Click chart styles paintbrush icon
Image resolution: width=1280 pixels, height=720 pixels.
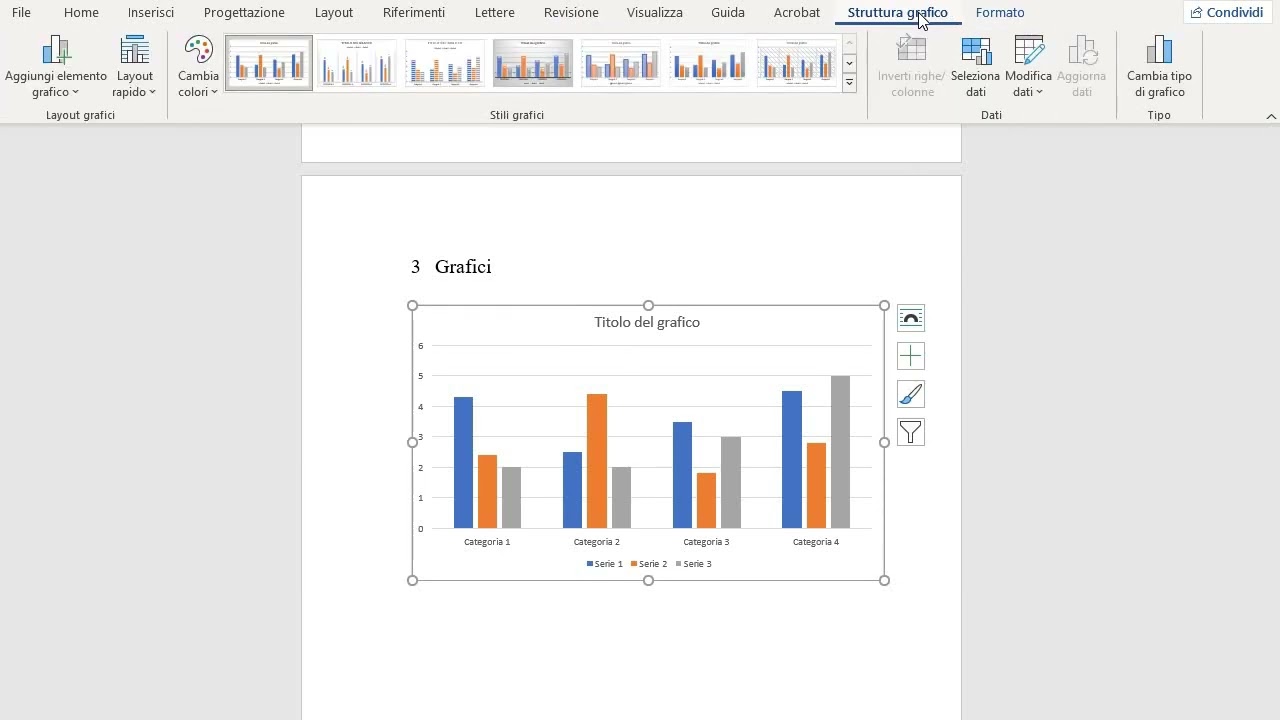pos(911,394)
